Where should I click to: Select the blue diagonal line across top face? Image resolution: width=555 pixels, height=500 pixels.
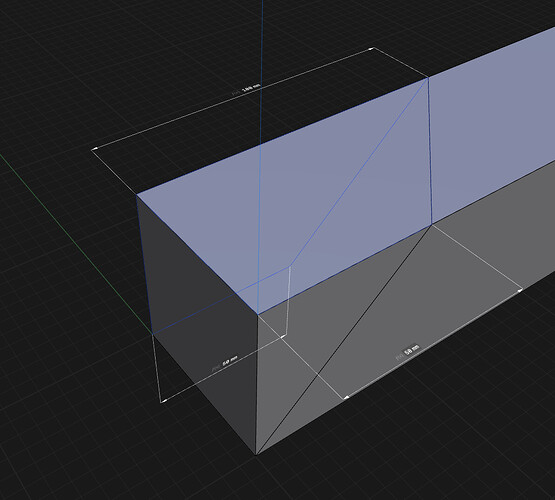point(359,171)
